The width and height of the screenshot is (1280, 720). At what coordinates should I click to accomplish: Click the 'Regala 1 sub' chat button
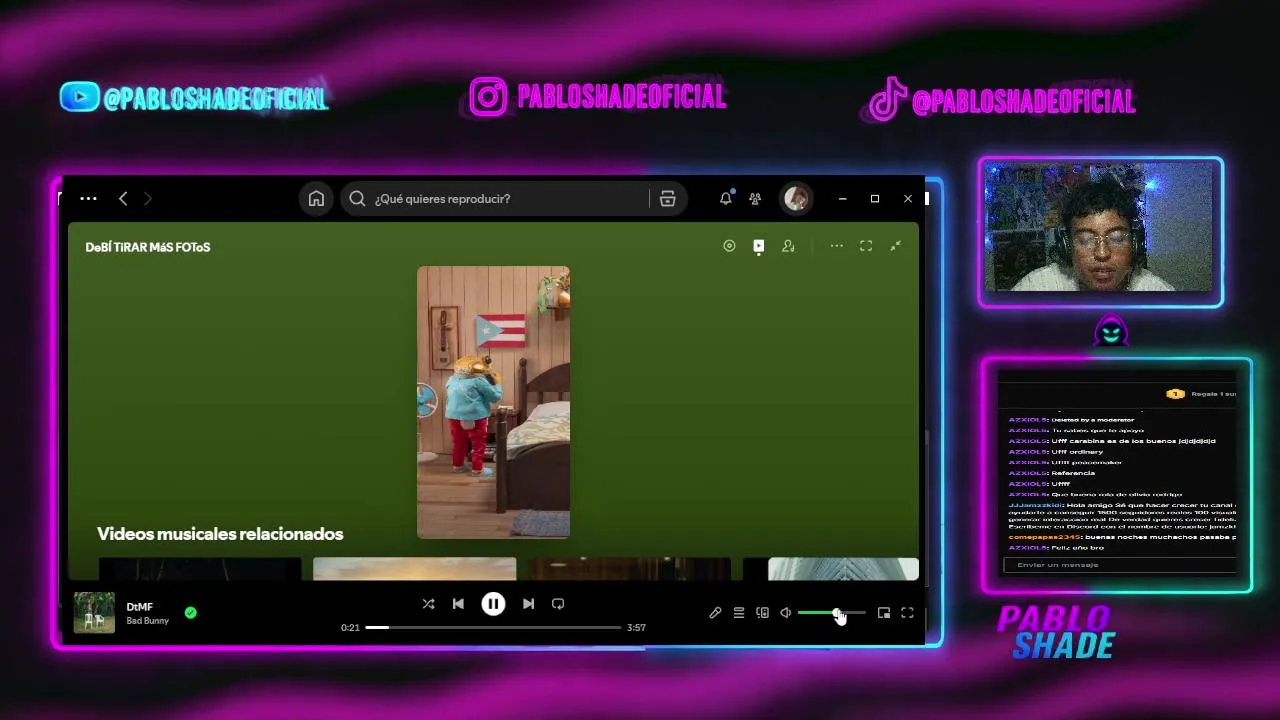pyautogui.click(x=1201, y=394)
